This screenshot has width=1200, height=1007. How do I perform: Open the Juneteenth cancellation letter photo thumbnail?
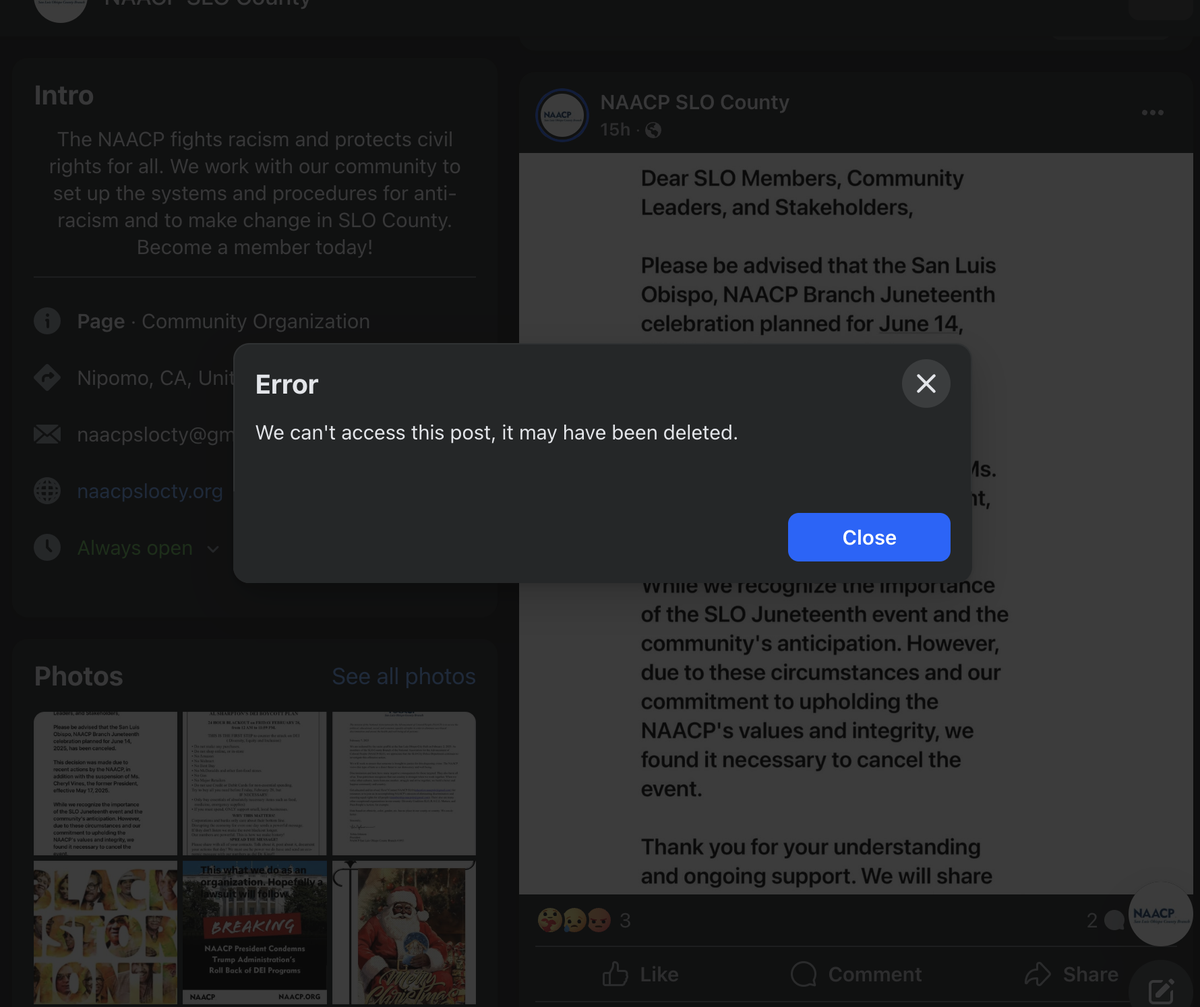tap(105, 783)
